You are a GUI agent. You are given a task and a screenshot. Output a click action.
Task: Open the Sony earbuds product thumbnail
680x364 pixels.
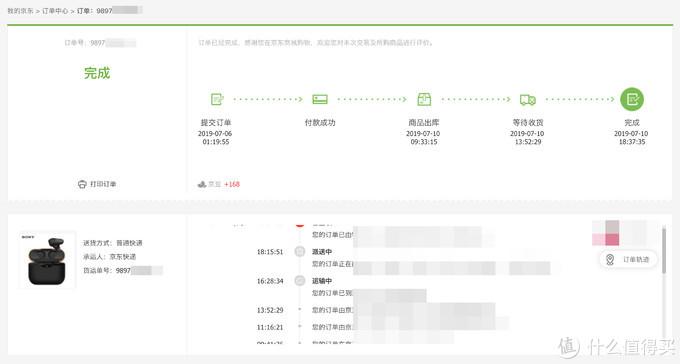click(47, 259)
